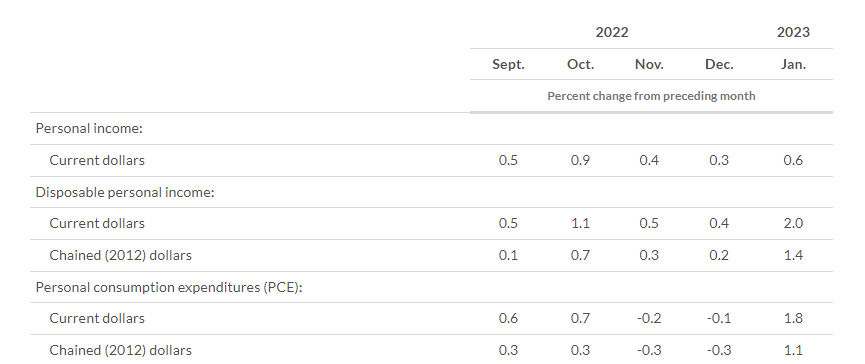Image resolution: width=865 pixels, height=364 pixels.
Task: Click 'Percent change from preceding month' subtitle
Action: point(651,96)
